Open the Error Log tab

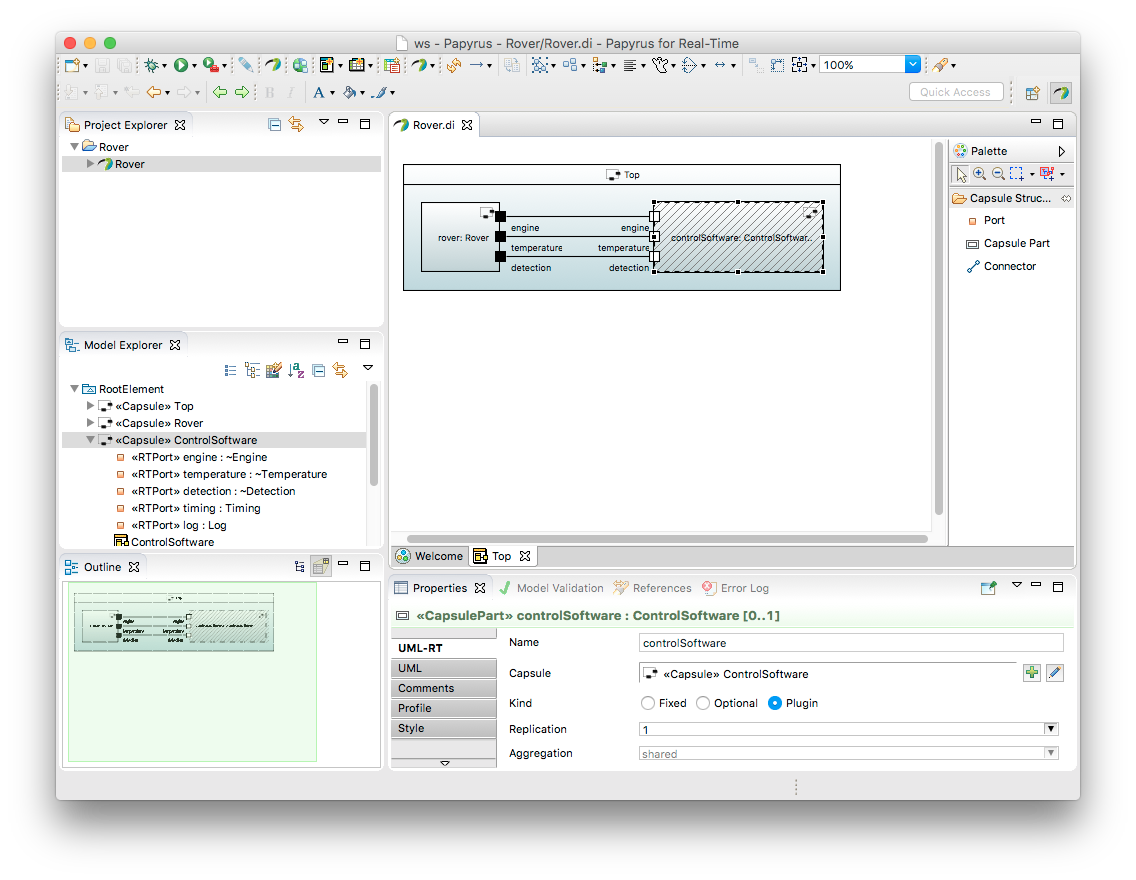pyautogui.click(x=735, y=588)
